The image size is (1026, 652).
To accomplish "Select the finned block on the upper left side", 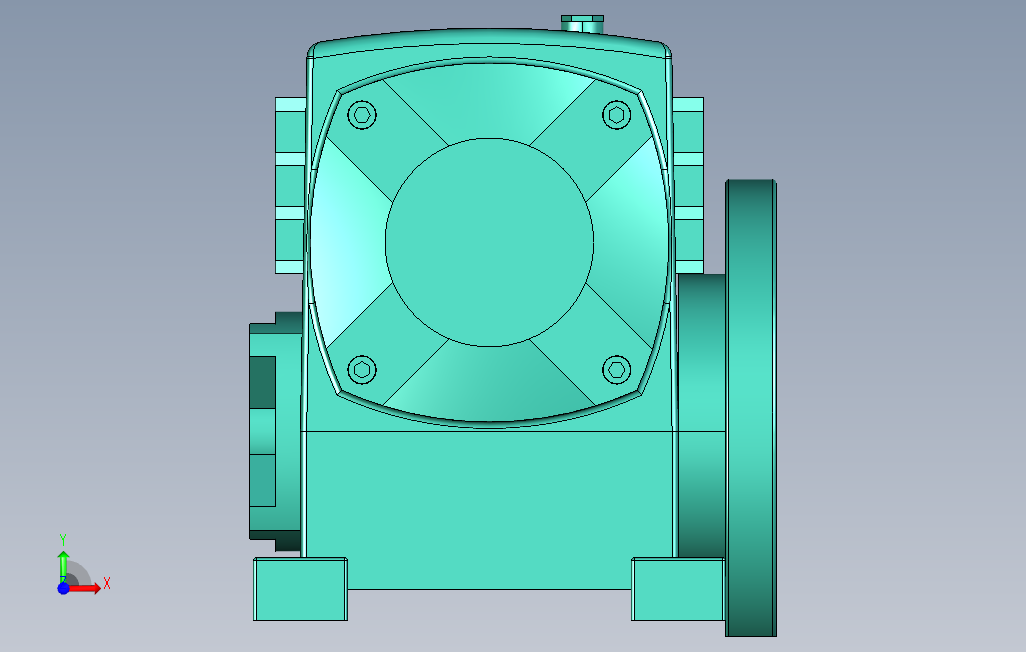I will 291,185.
